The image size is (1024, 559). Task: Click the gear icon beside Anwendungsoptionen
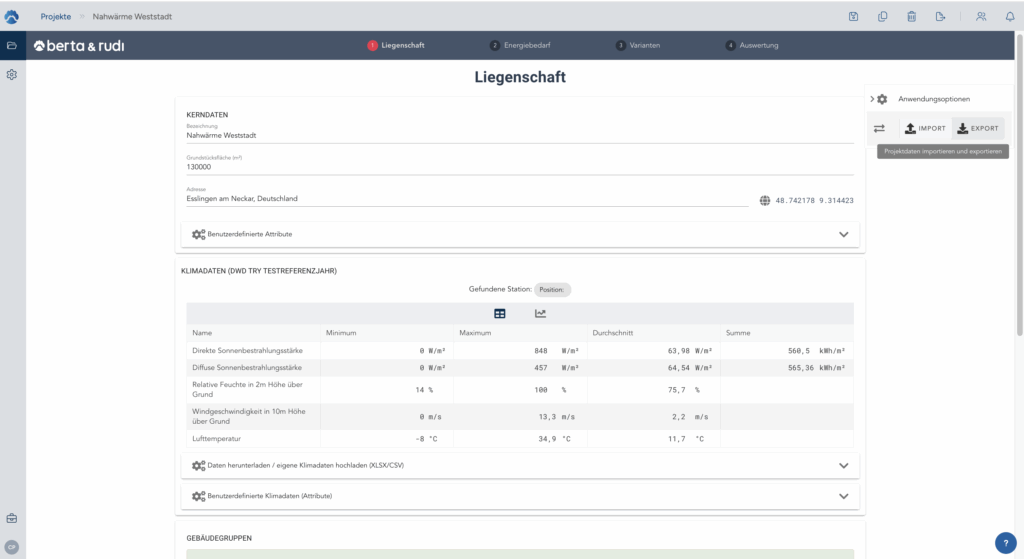[882, 99]
